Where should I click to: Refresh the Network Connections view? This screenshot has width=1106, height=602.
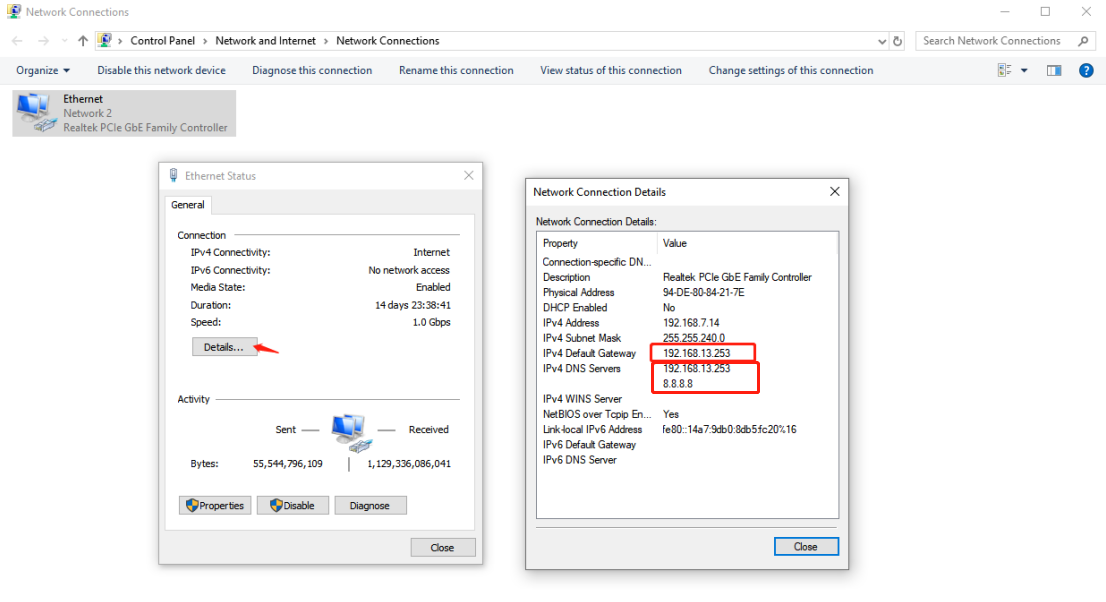897,41
